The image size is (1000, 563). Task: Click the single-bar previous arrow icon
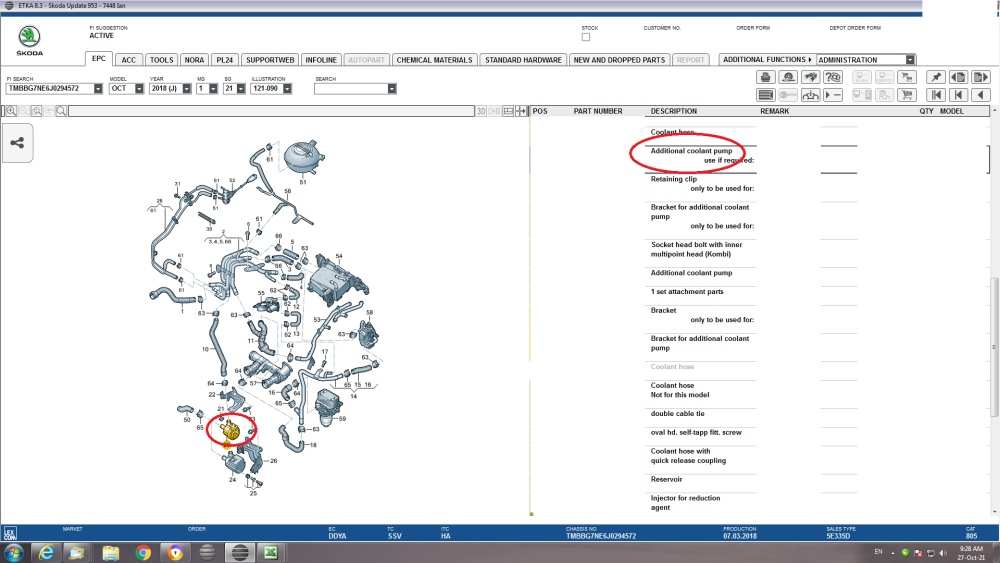pos(958,95)
